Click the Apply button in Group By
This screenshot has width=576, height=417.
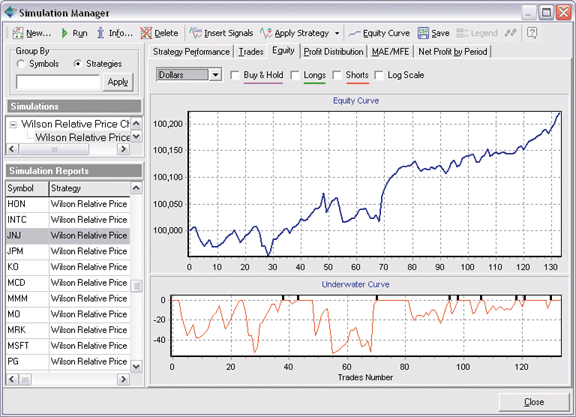(118, 82)
